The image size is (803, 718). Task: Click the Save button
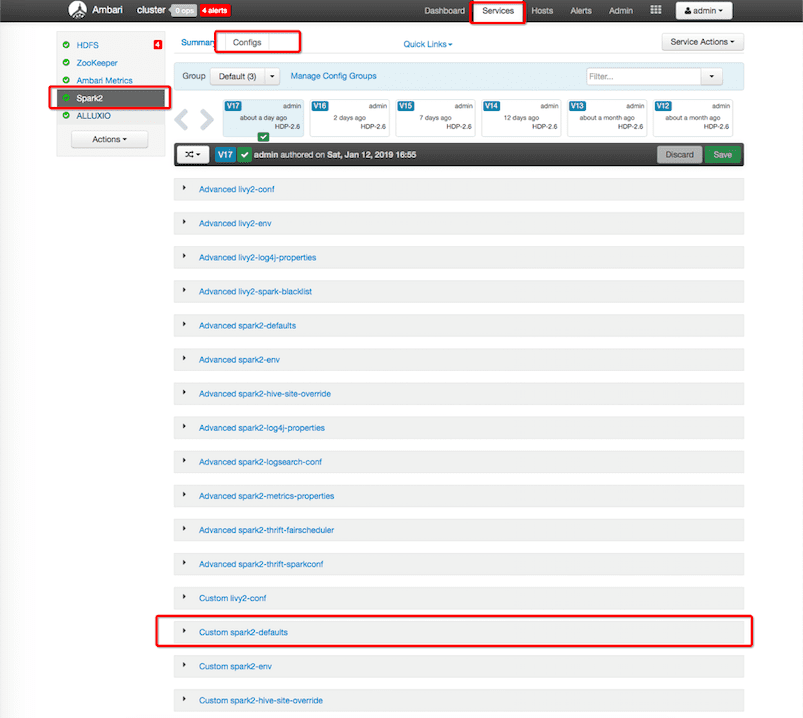[x=722, y=155]
